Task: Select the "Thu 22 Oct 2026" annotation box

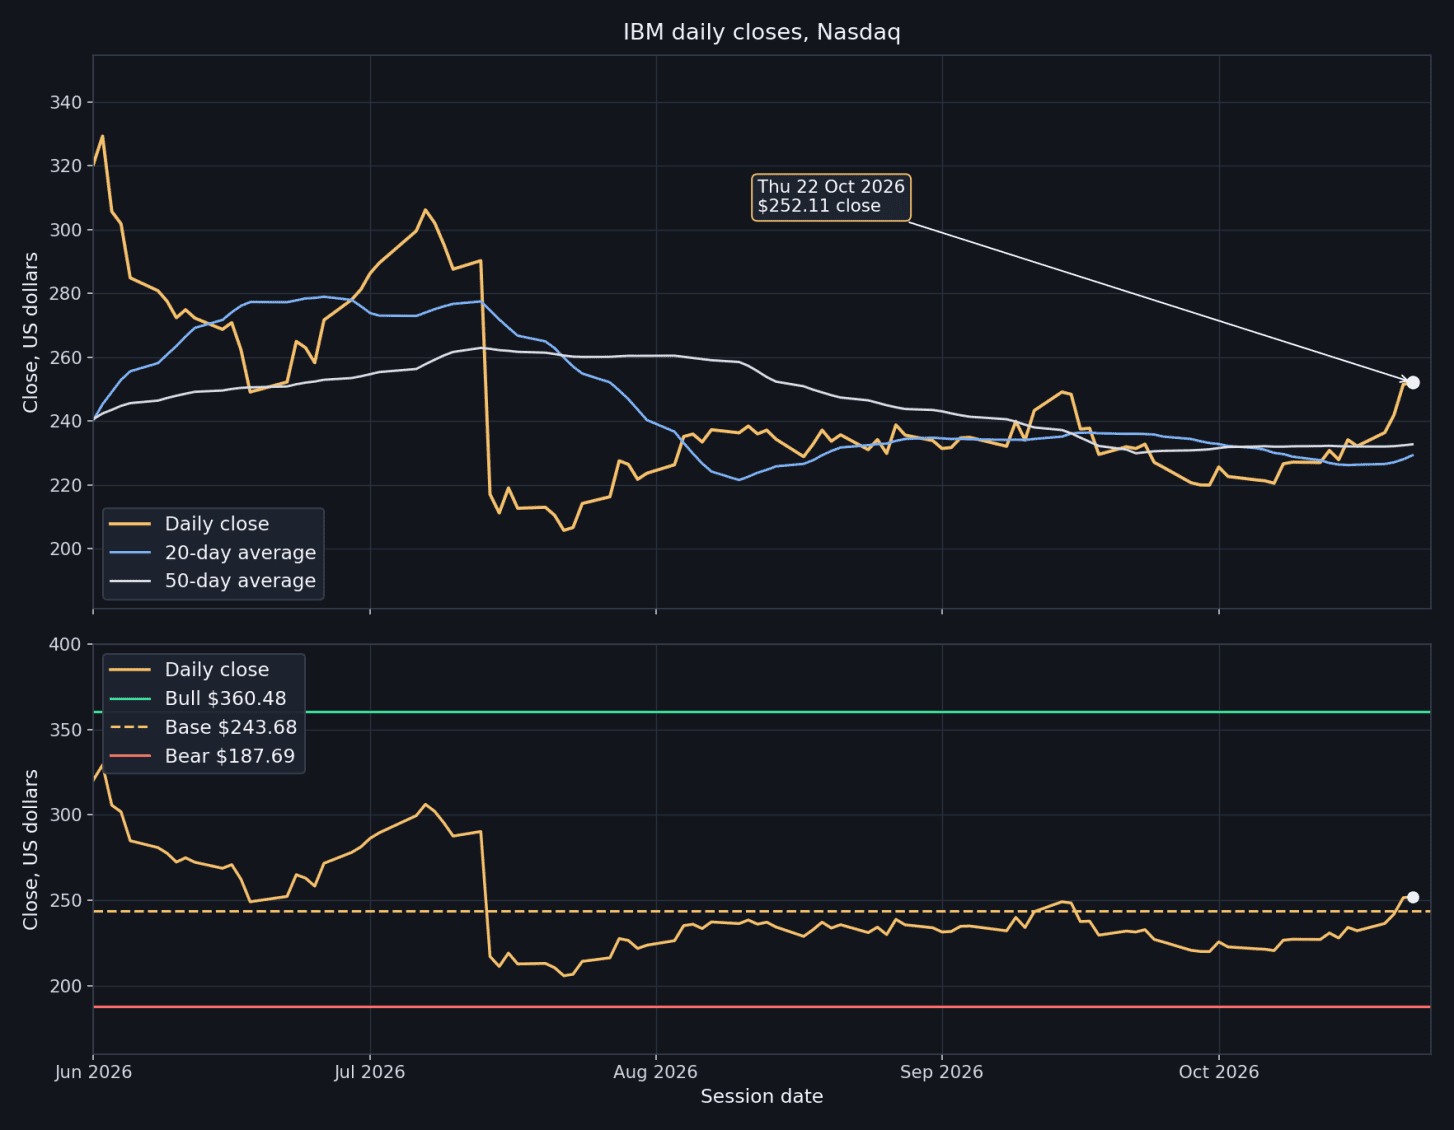Action: 831,197
